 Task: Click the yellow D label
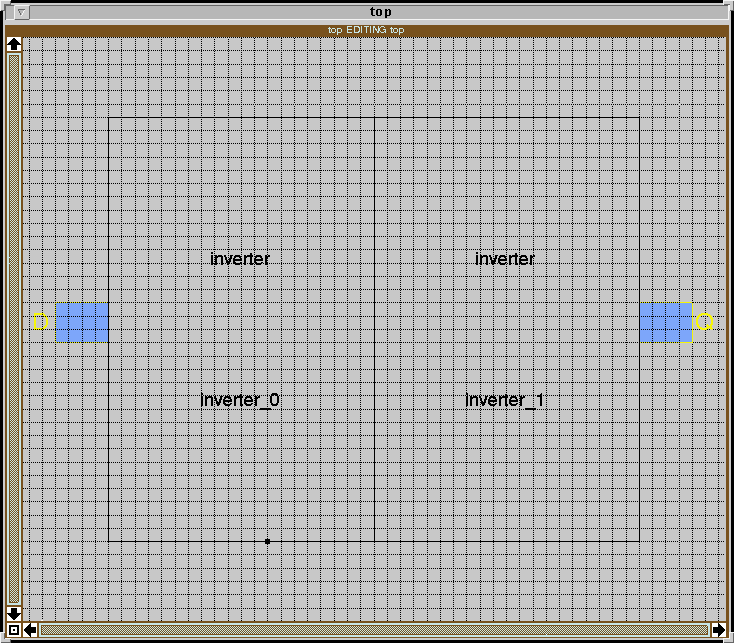pyautogui.click(x=41, y=322)
